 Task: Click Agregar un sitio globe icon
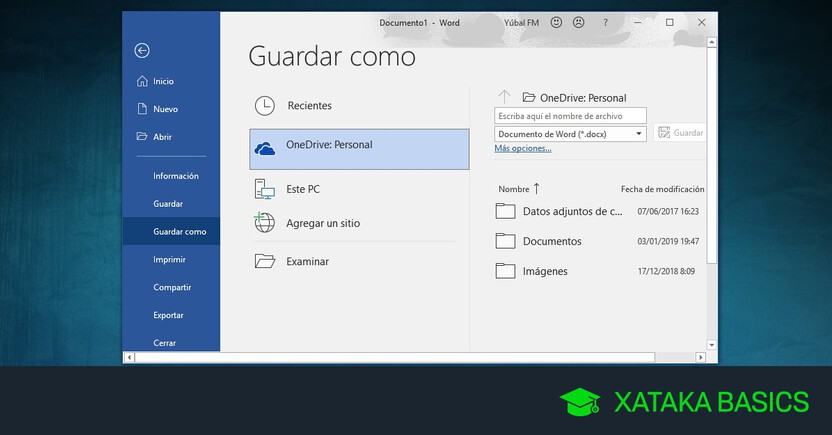[x=265, y=223]
